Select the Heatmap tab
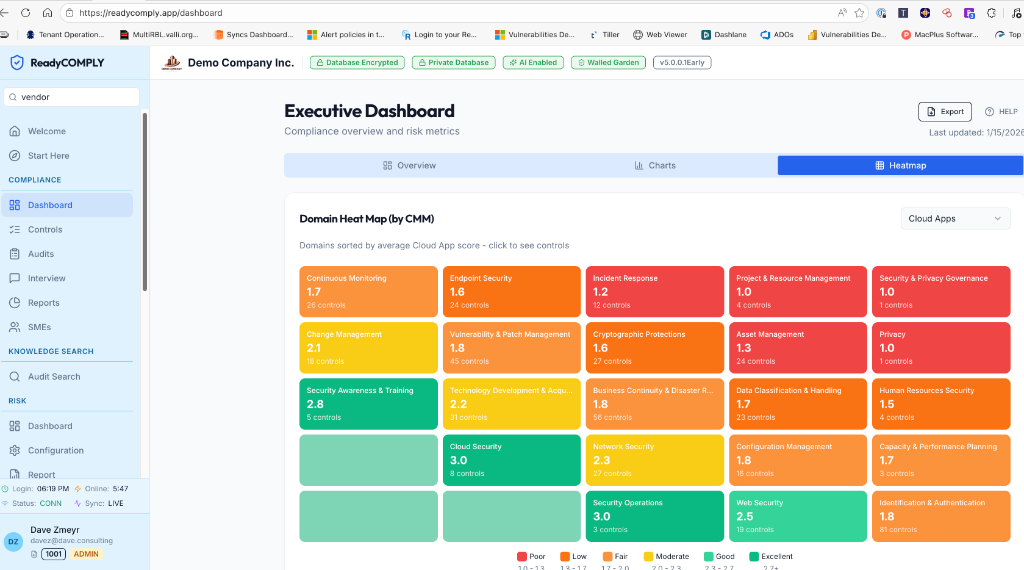 [900, 165]
